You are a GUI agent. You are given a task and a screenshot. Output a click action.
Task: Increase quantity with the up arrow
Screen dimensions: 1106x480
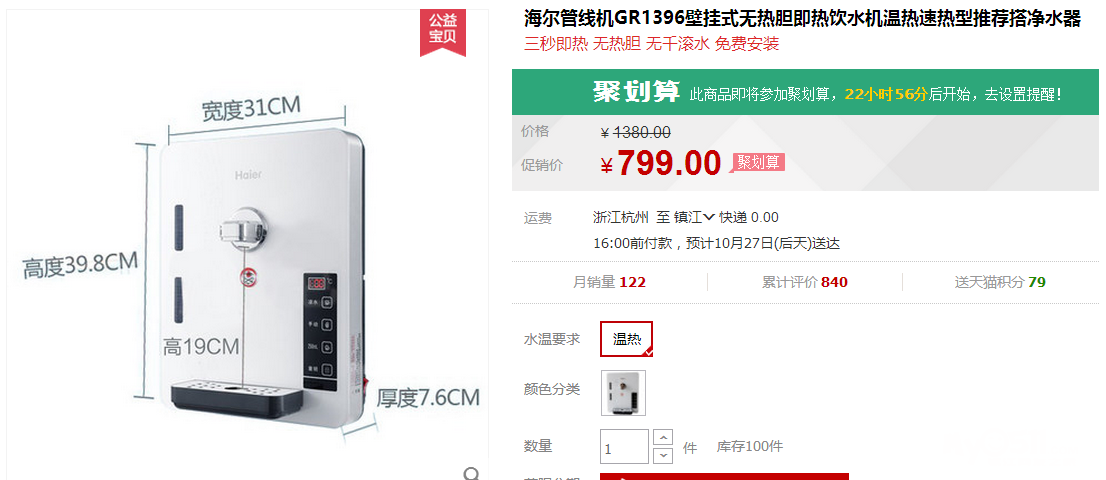(x=663, y=437)
